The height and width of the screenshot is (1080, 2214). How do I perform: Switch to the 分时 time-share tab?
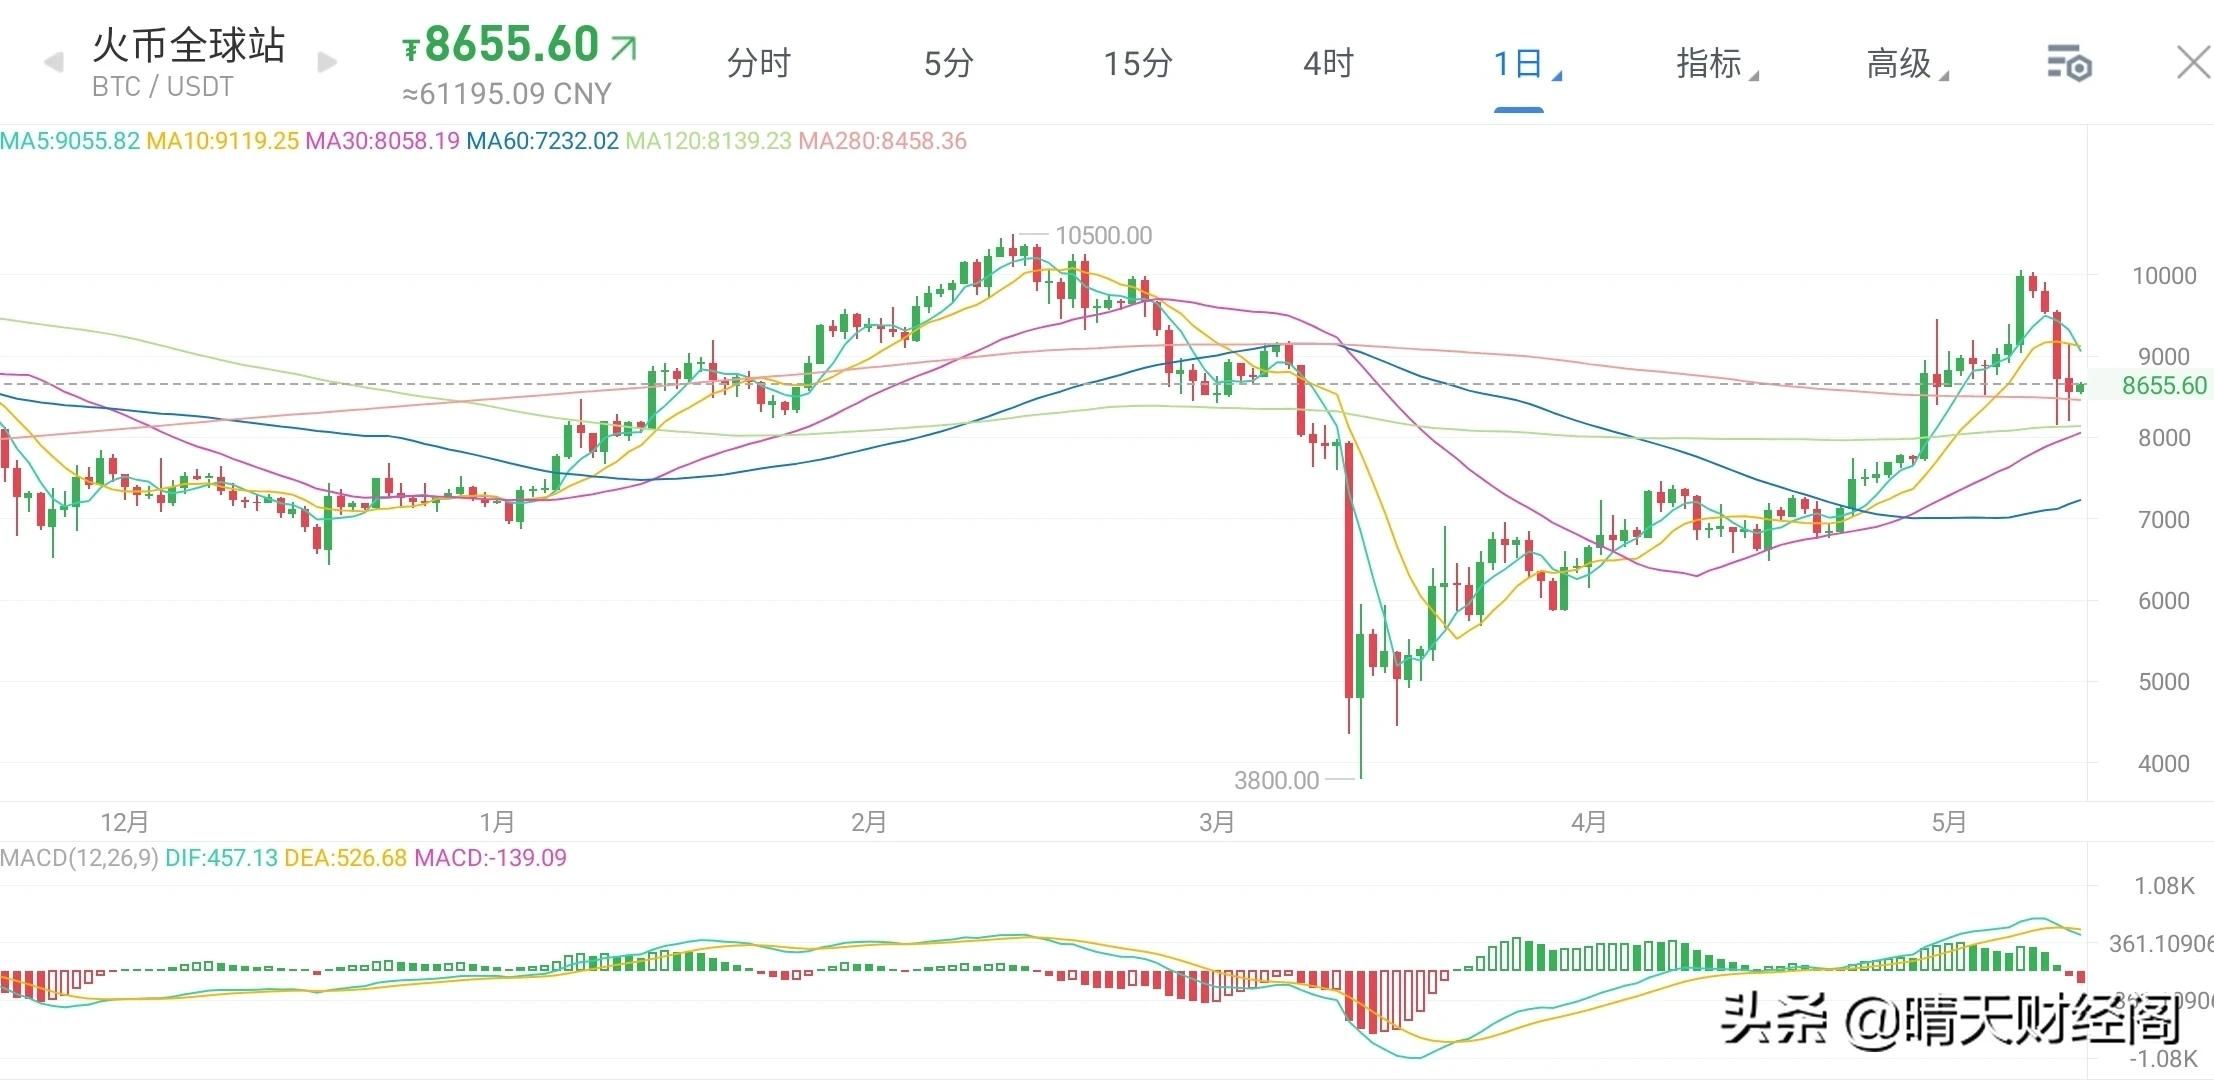tap(758, 64)
